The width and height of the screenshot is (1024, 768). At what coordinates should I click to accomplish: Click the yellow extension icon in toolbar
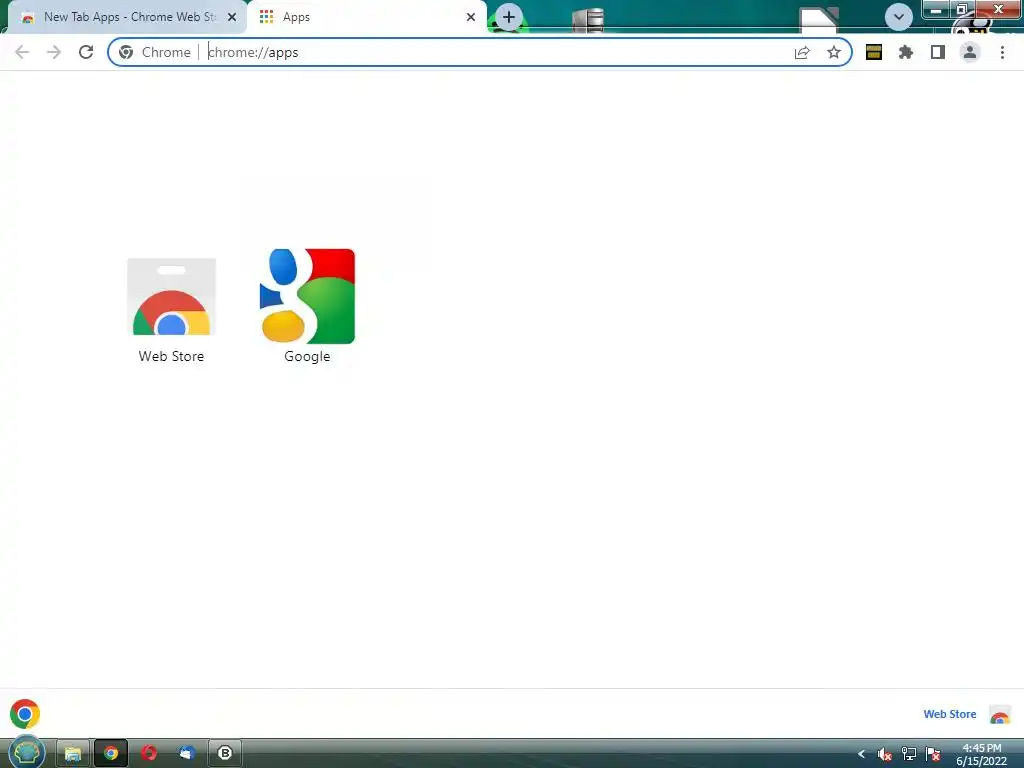(874, 52)
